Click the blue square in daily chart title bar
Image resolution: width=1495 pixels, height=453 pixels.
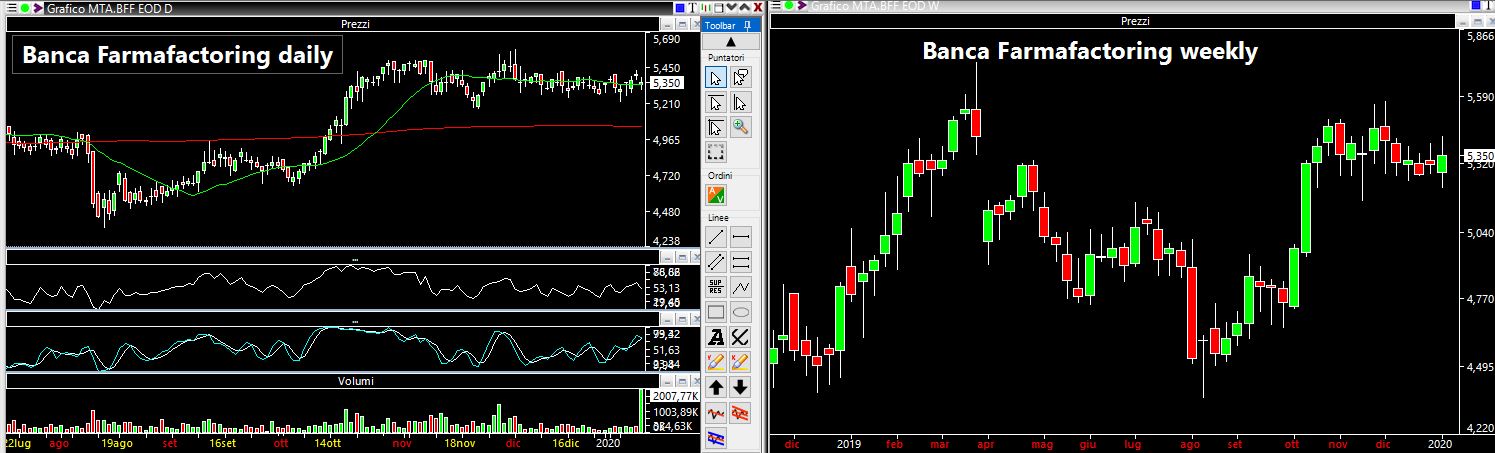(x=682, y=6)
